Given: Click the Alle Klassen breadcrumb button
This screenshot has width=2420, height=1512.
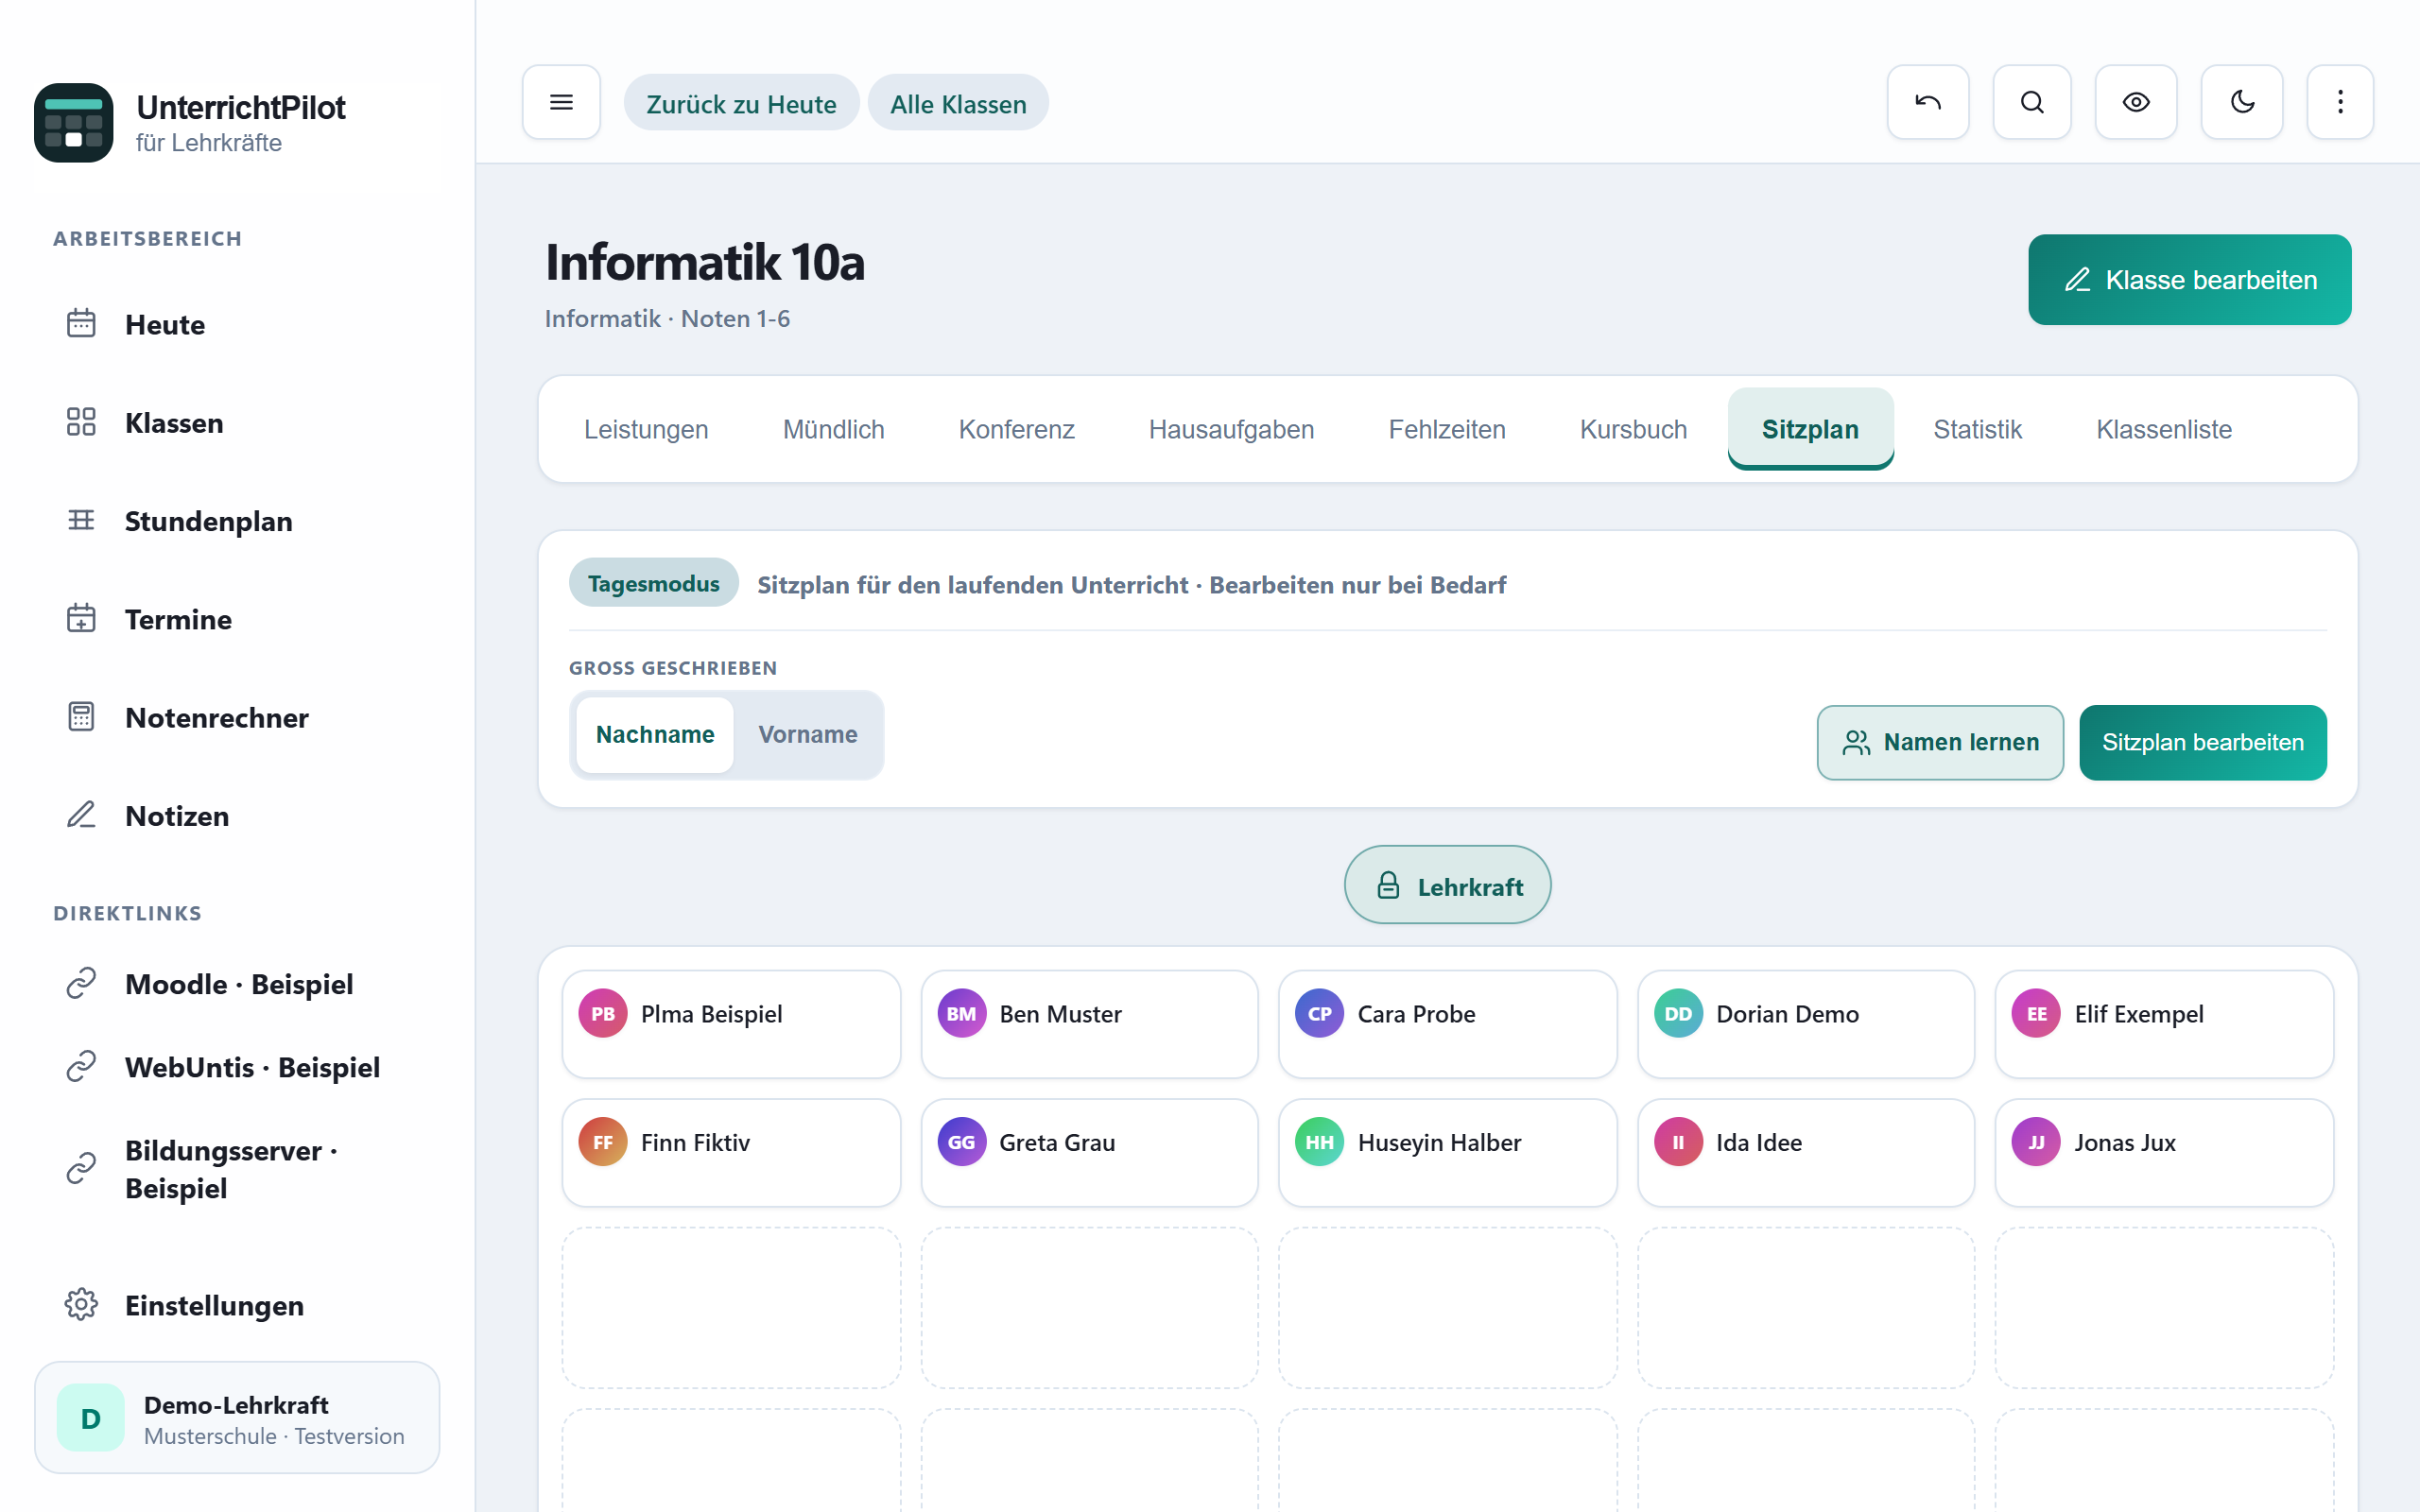Looking at the screenshot, I should coord(958,103).
